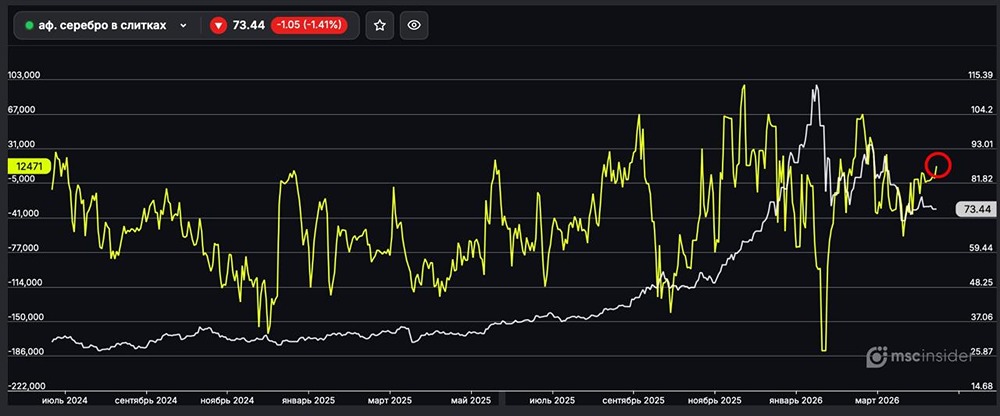Click the 103,000 value on left axis
Viewport: 1000px width, 416px height.
(22, 75)
